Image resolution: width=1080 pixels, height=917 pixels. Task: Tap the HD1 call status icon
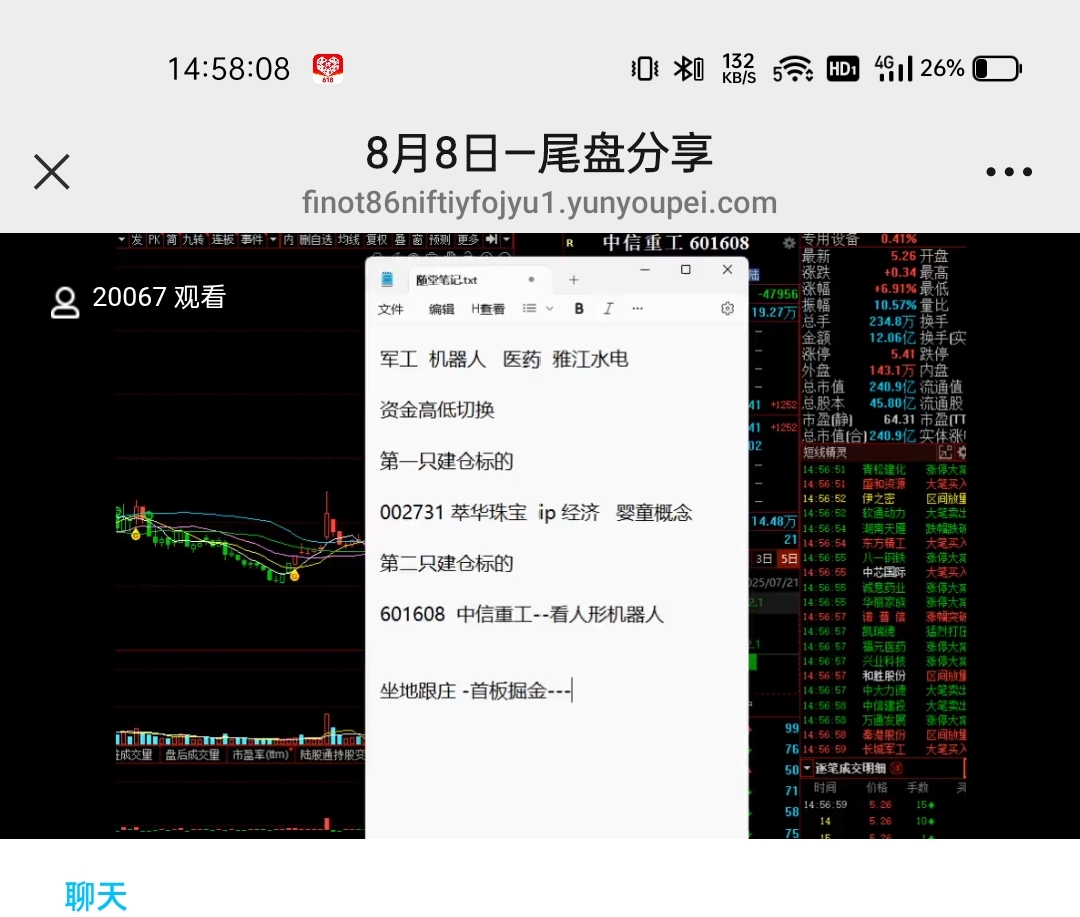[x=842, y=69]
